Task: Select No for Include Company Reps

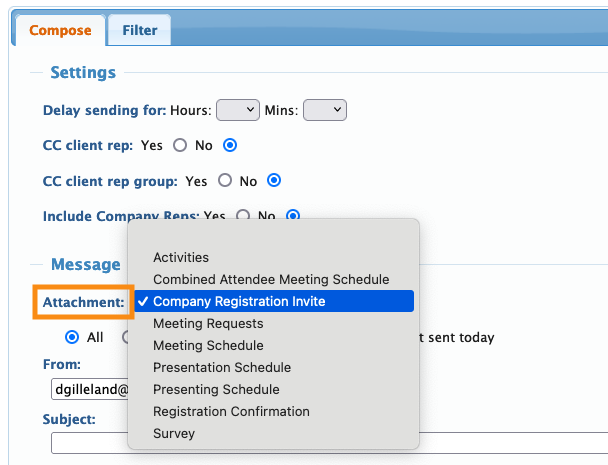Action: coord(293,215)
